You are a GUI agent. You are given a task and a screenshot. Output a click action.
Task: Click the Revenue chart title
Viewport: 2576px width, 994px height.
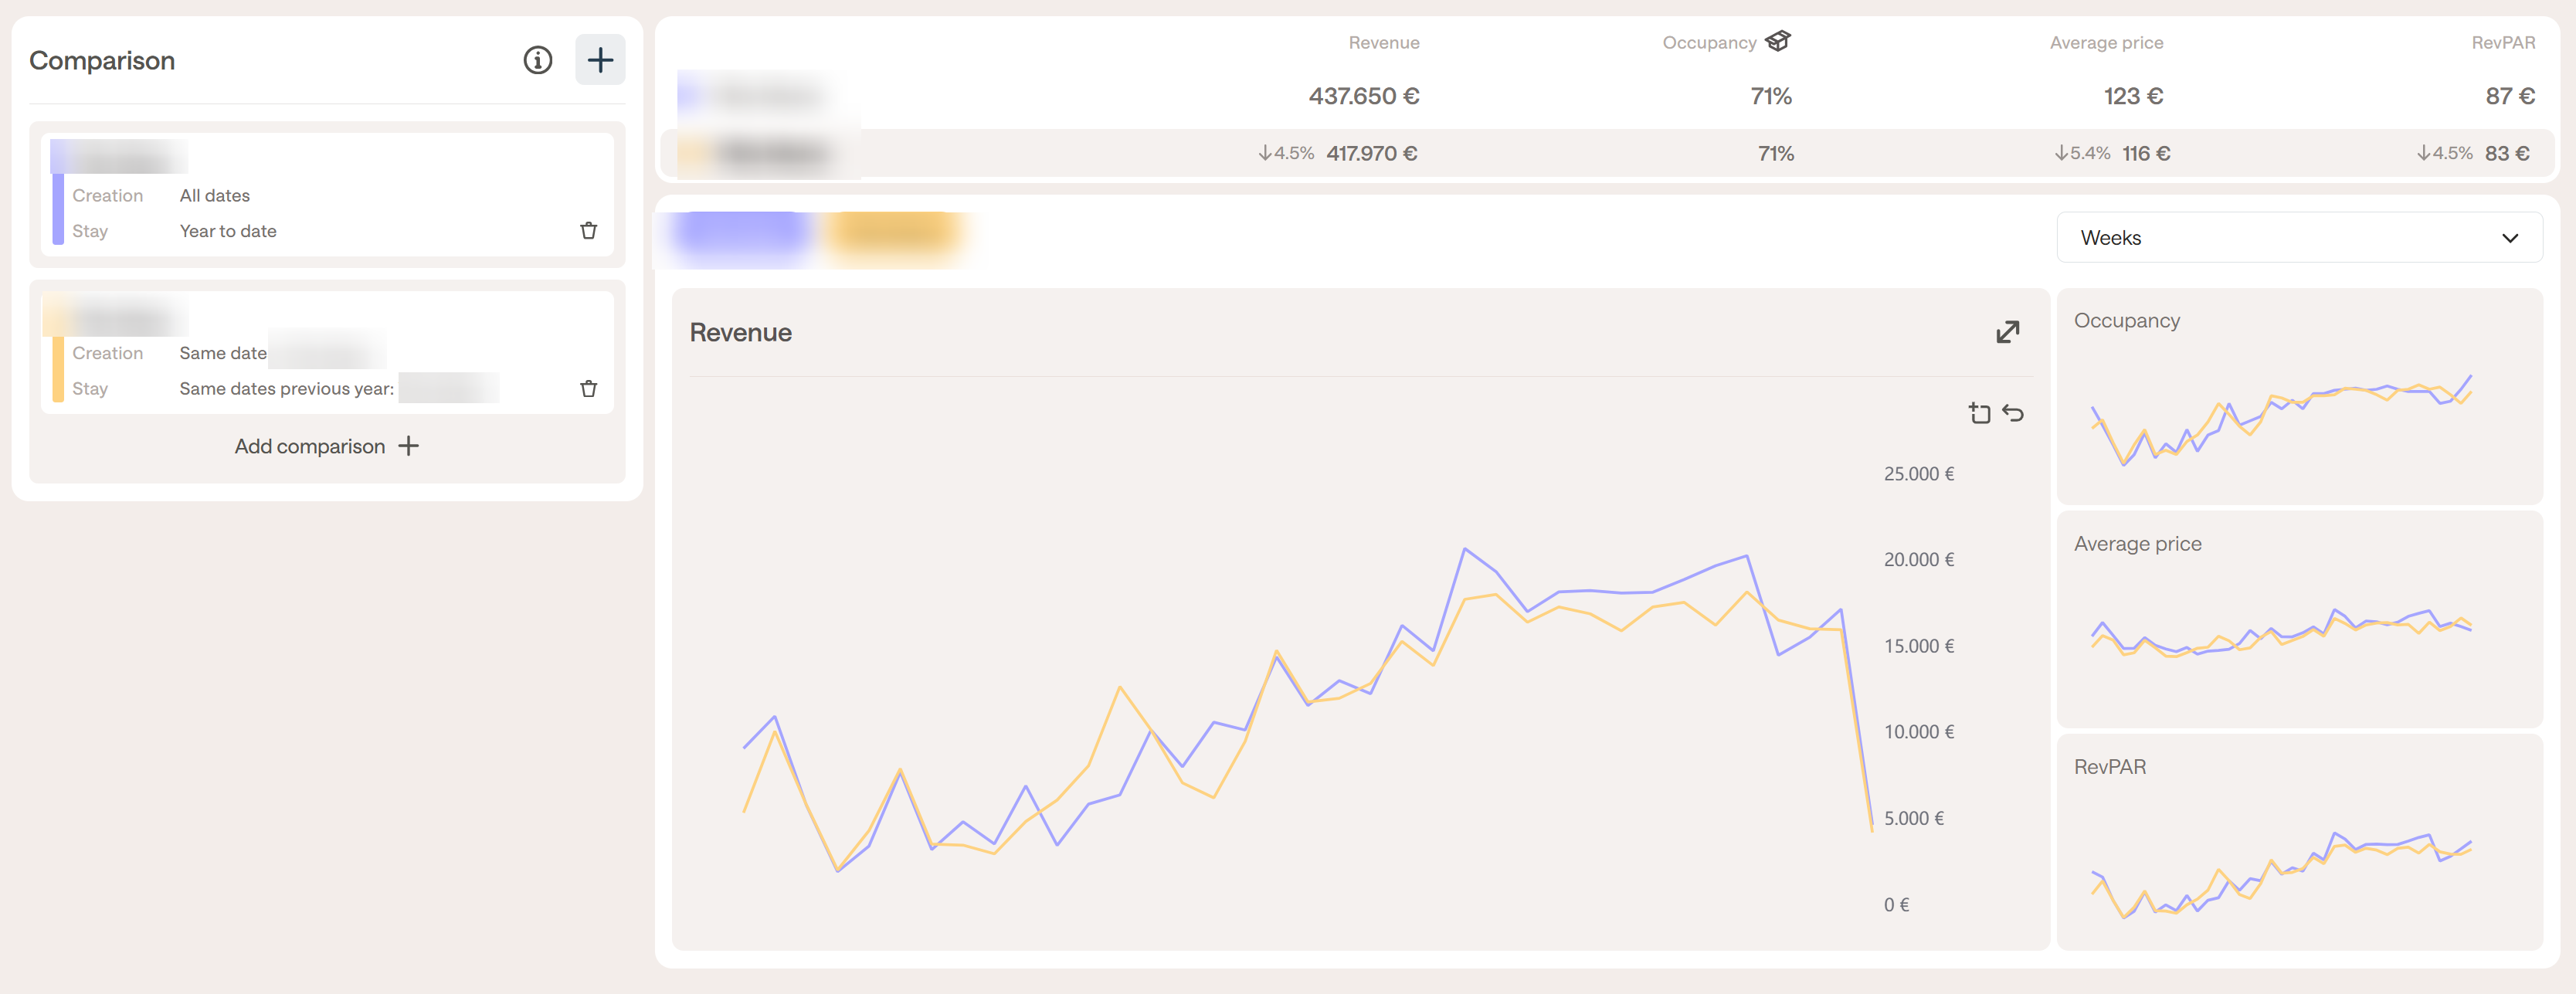tap(740, 333)
